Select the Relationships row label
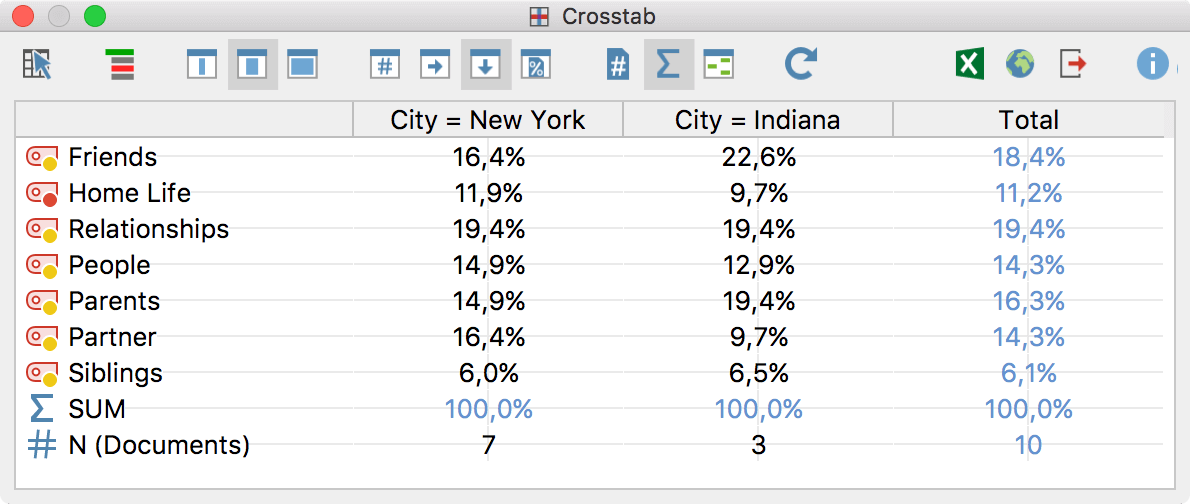The width and height of the screenshot is (1190, 504). [x=149, y=228]
